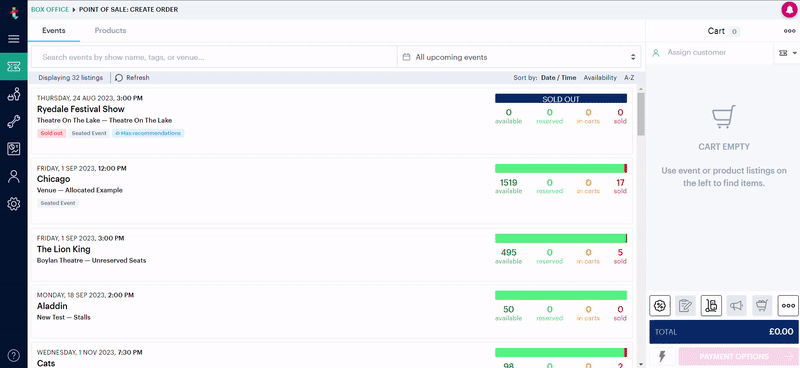Switch to the Events tab
The image size is (800, 368).
(x=54, y=31)
